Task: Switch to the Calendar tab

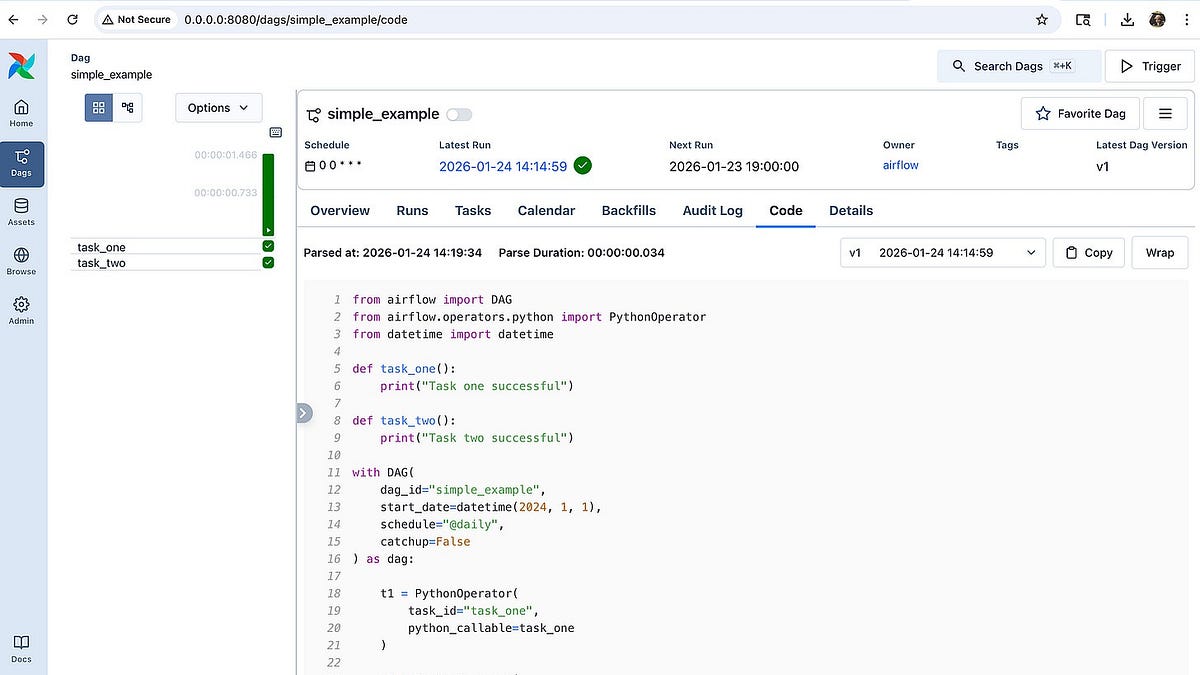Action: (x=546, y=210)
